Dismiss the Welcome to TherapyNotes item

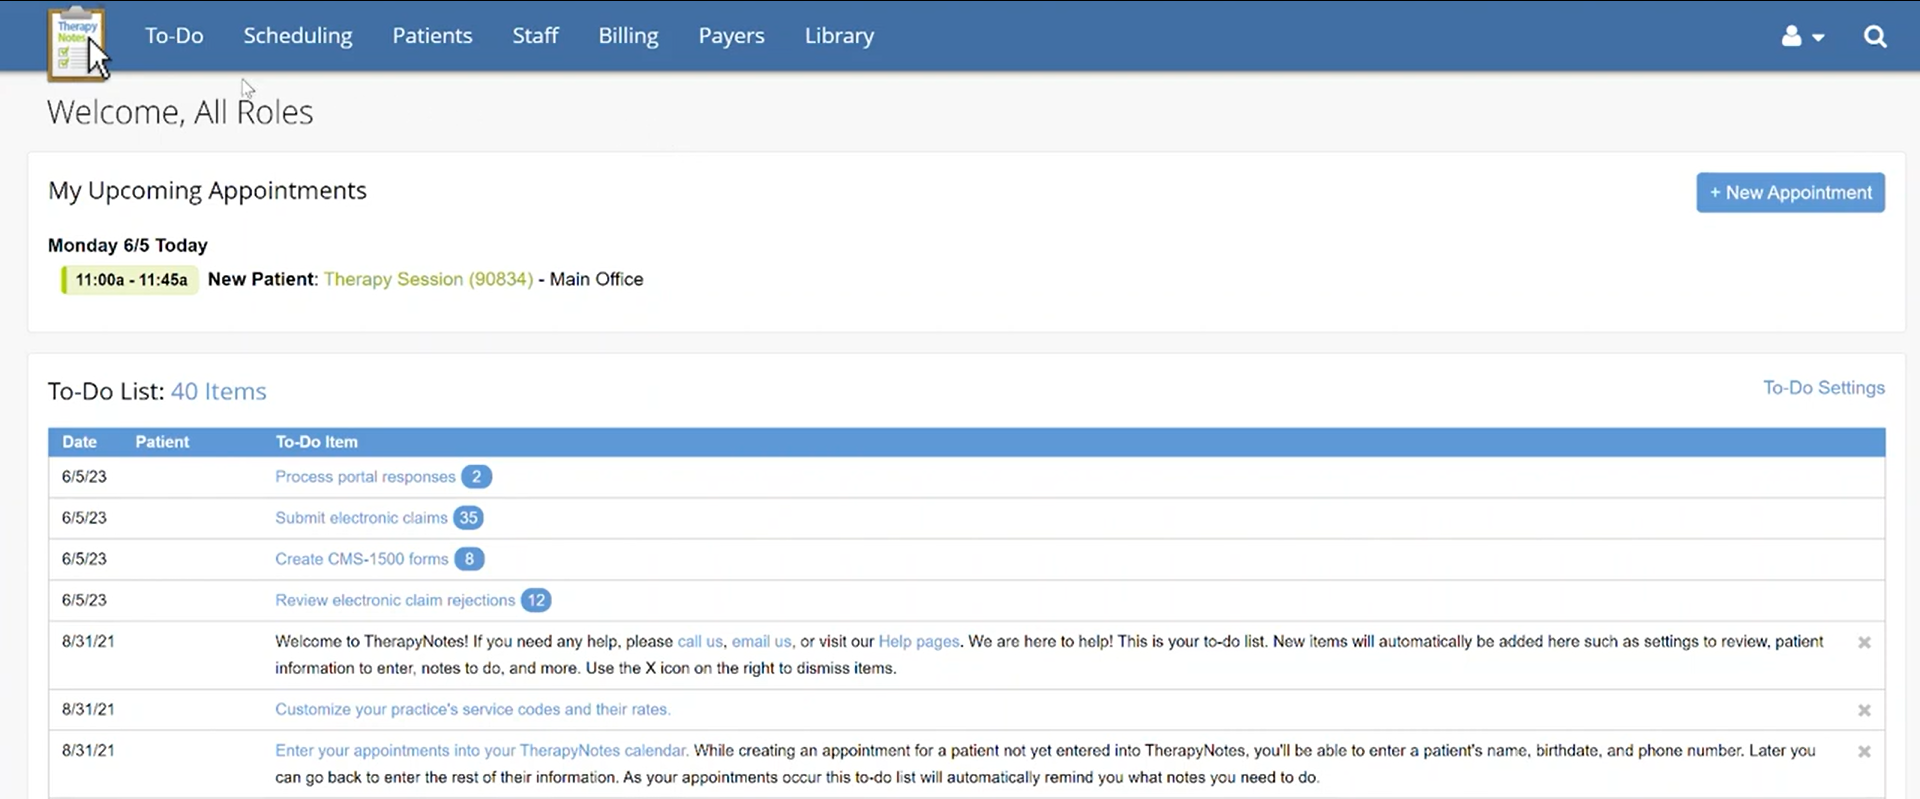point(1864,643)
